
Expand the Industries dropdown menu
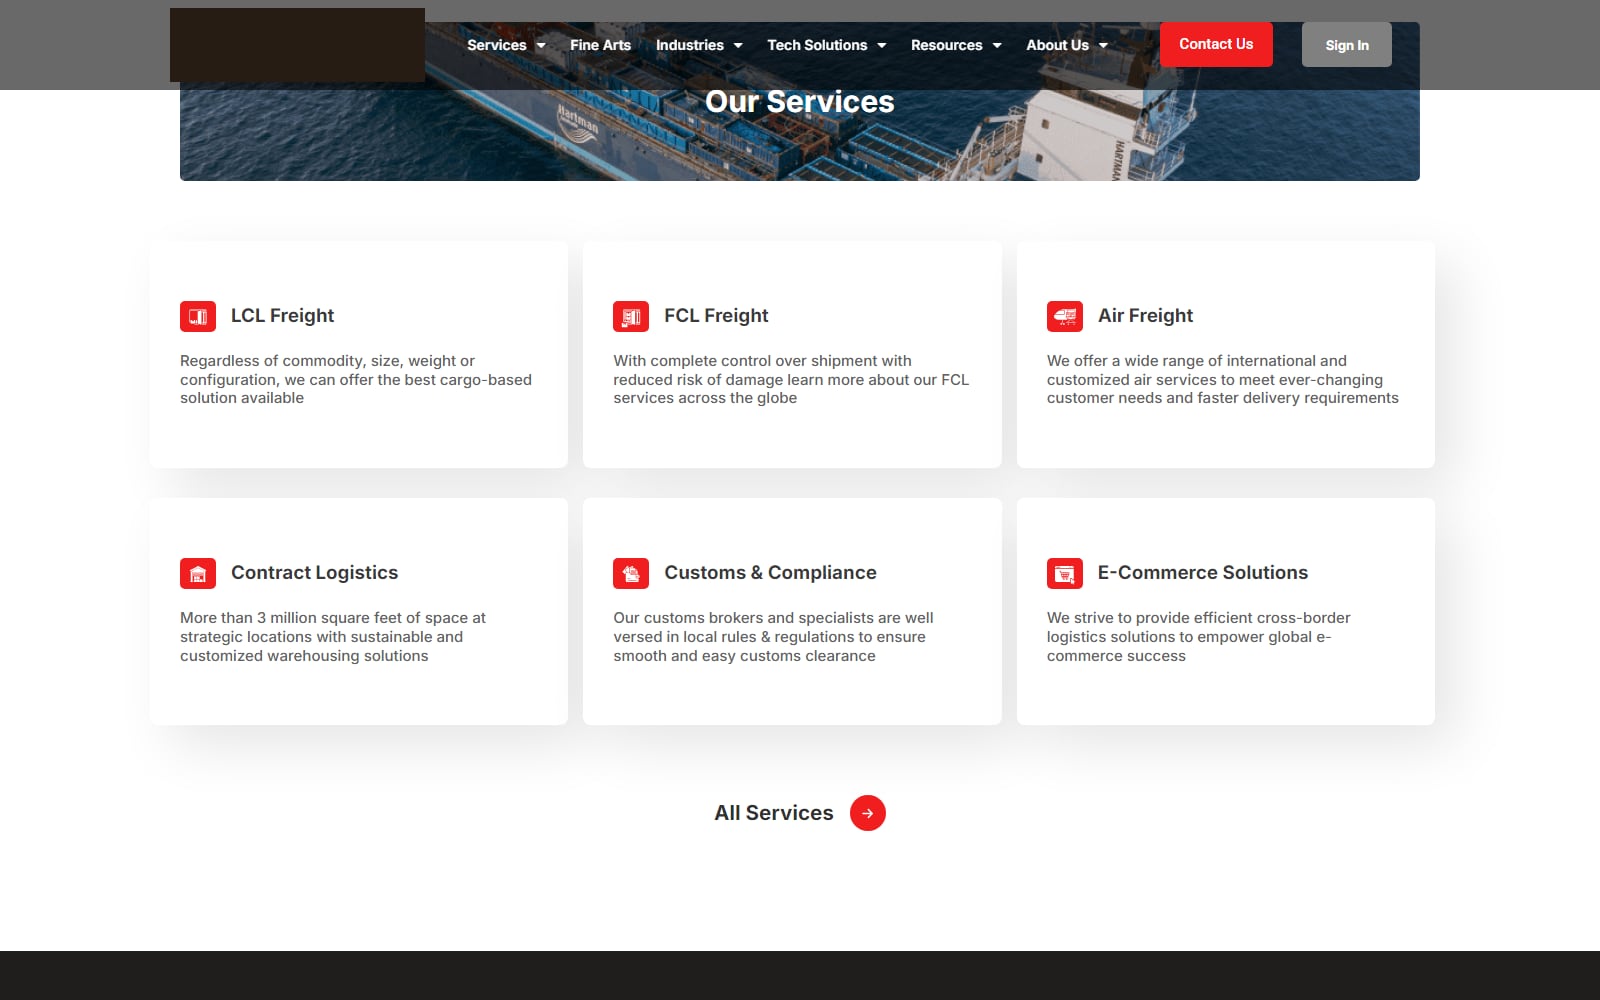pyautogui.click(x=699, y=45)
